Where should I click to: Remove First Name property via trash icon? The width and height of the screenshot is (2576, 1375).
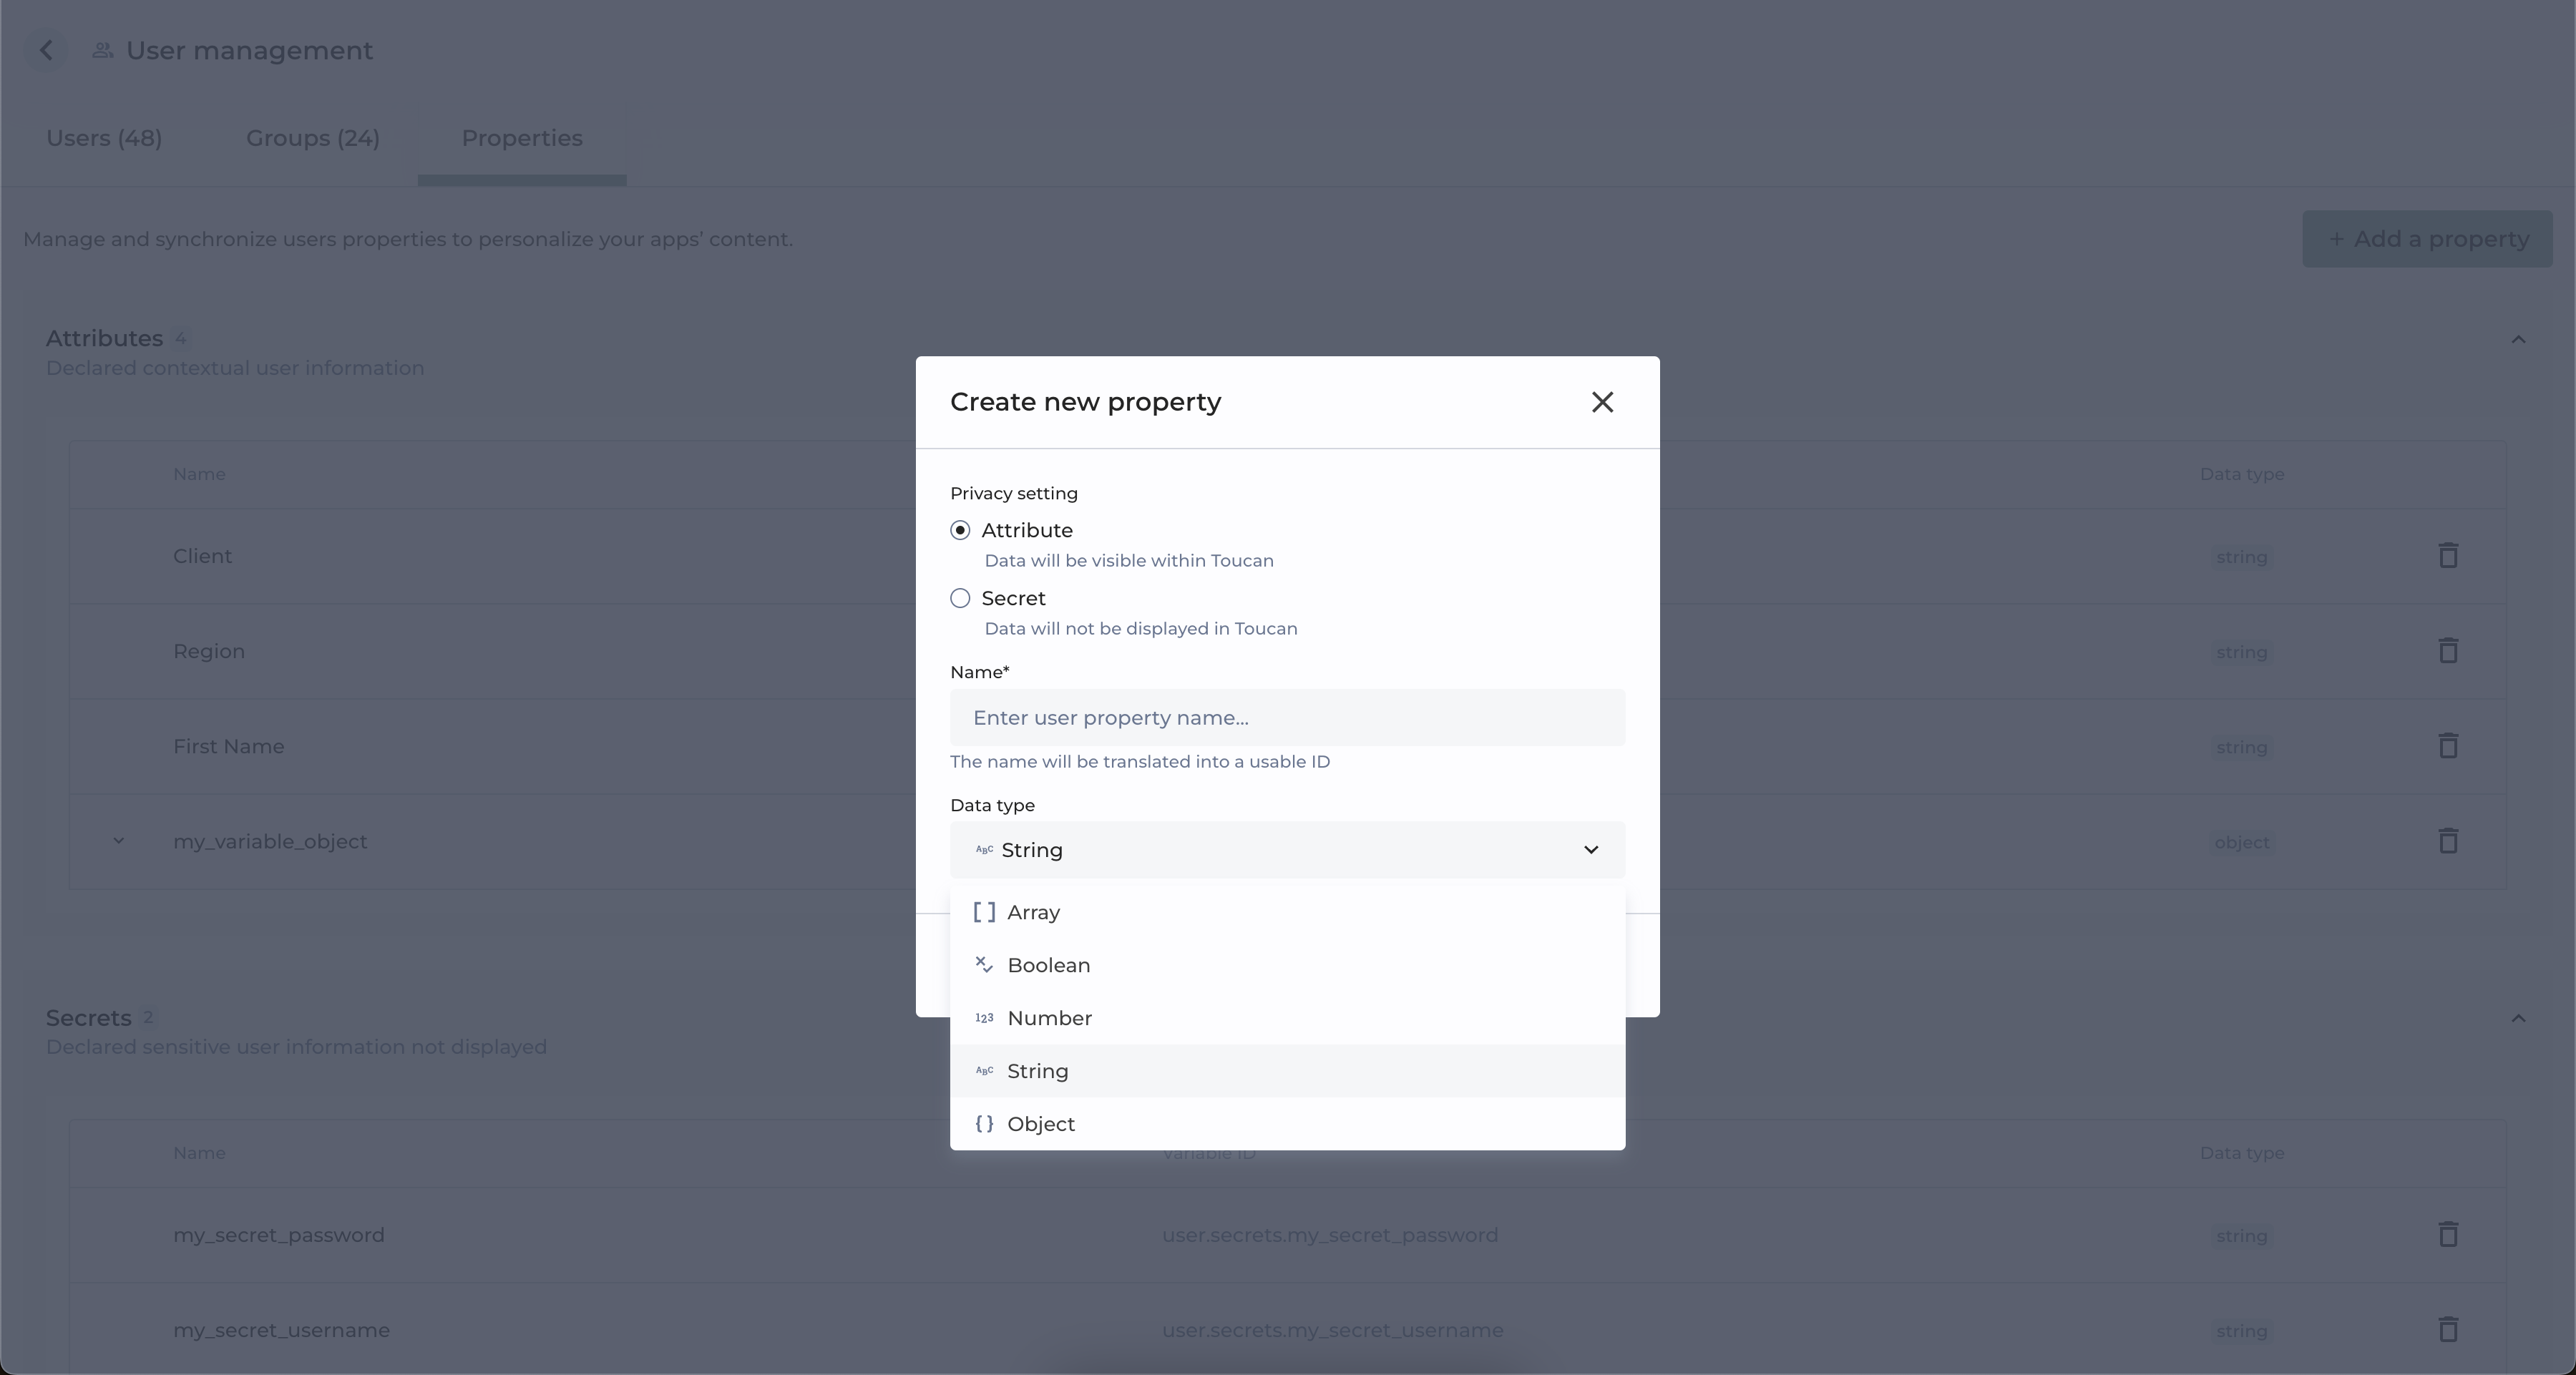click(2447, 746)
